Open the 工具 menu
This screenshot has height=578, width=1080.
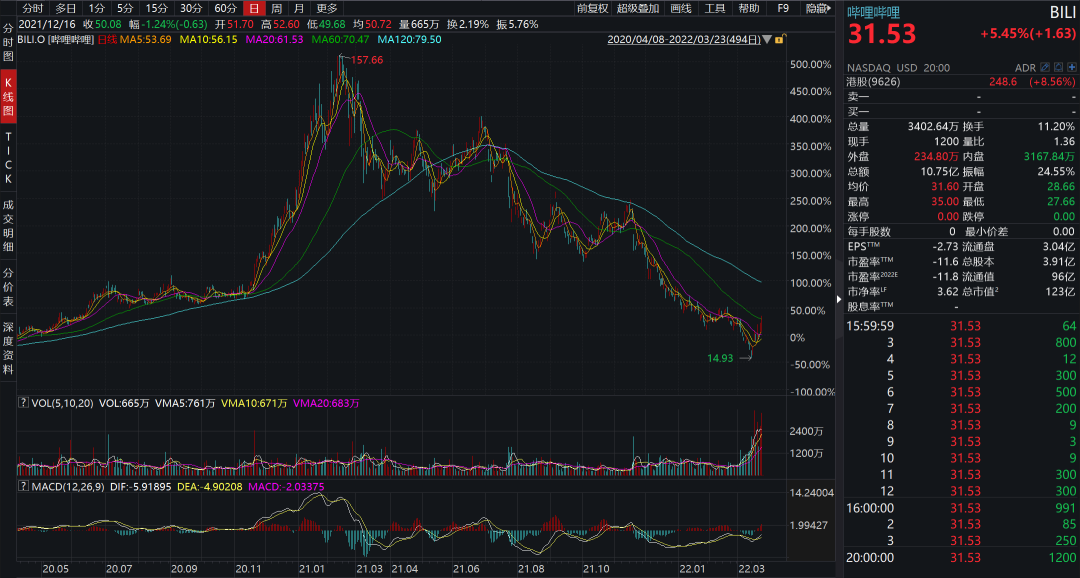point(715,8)
